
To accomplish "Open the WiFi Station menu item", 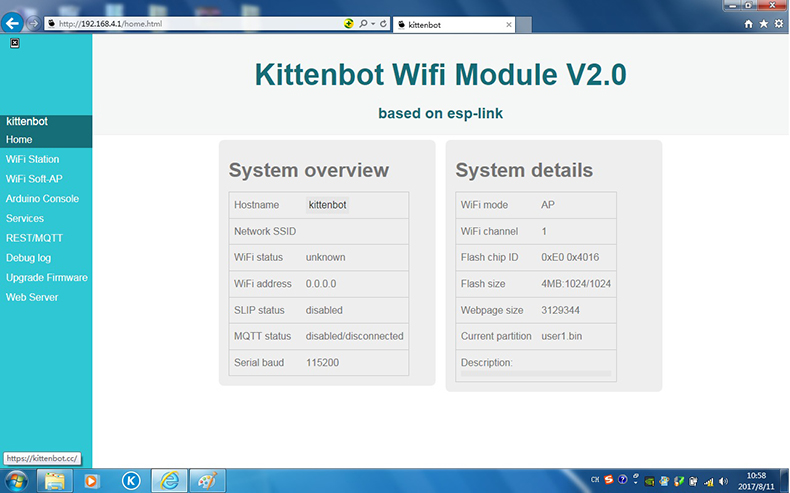I will 32,159.
